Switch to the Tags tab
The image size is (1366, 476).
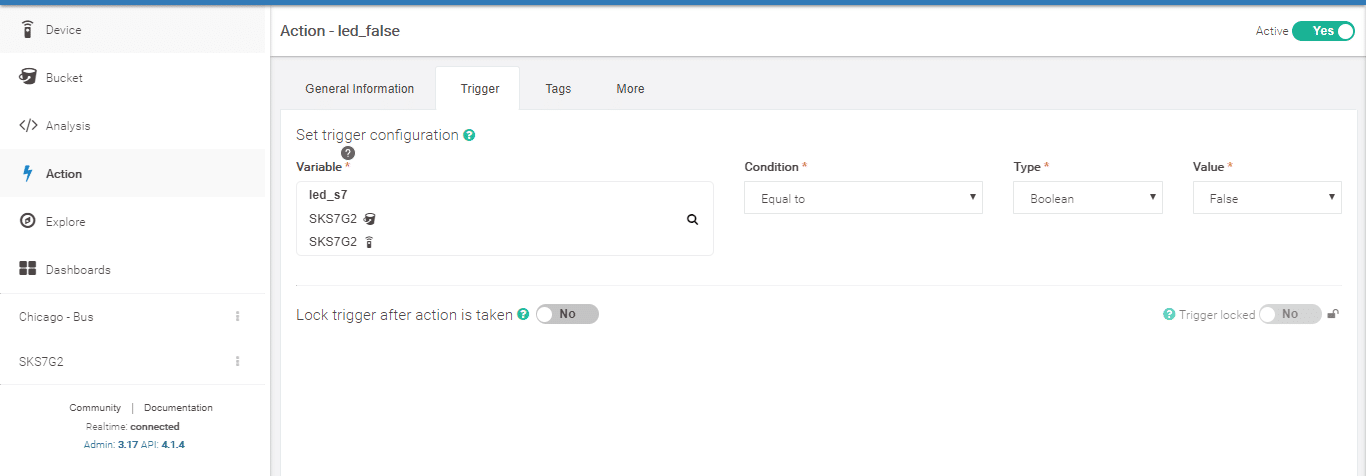click(558, 89)
